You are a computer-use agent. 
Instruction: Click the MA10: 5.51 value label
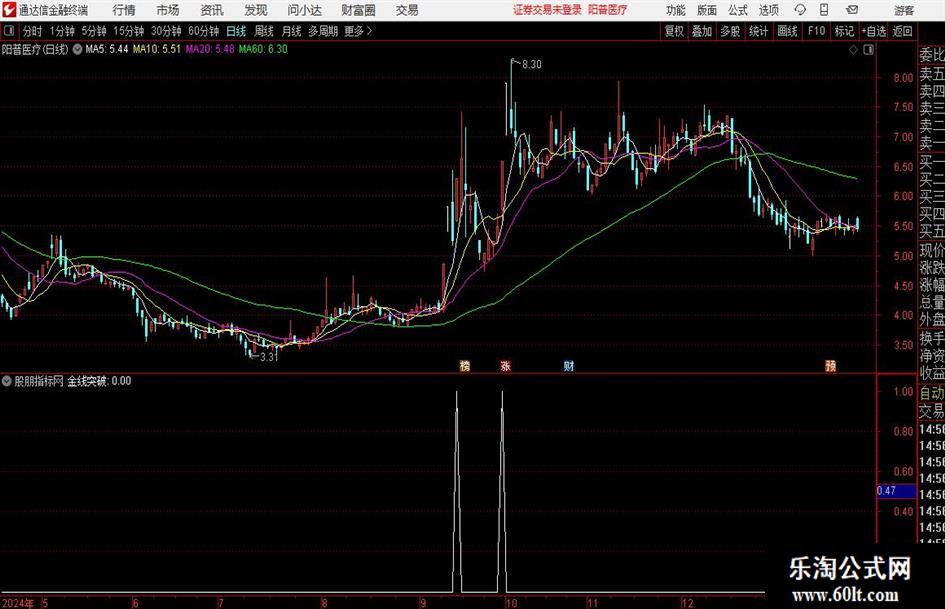(x=157, y=49)
